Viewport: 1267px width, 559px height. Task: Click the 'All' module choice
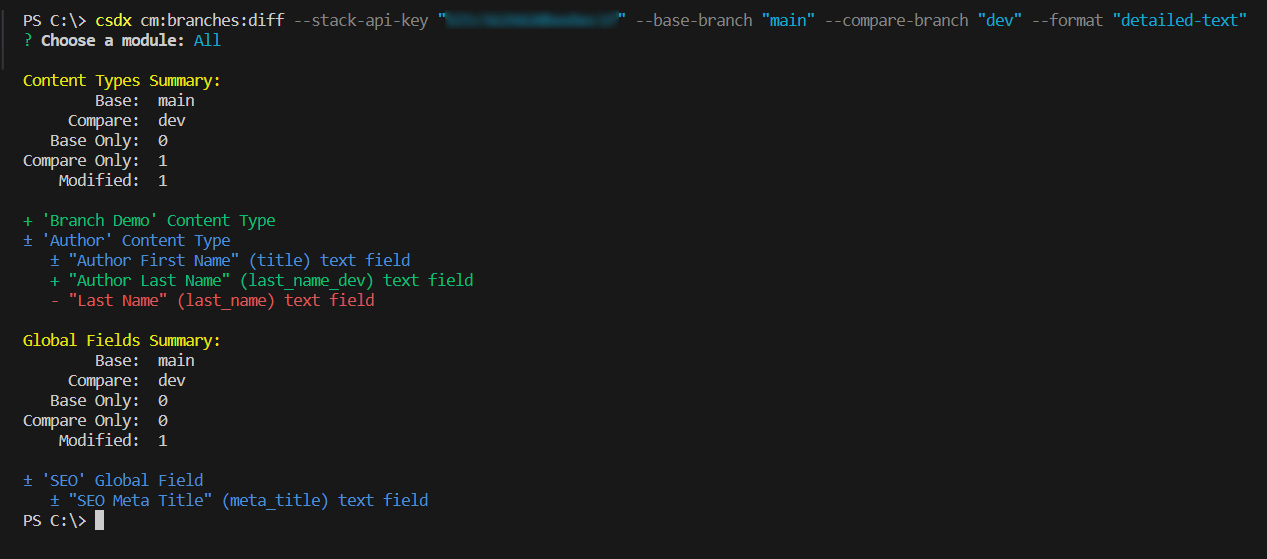point(207,40)
